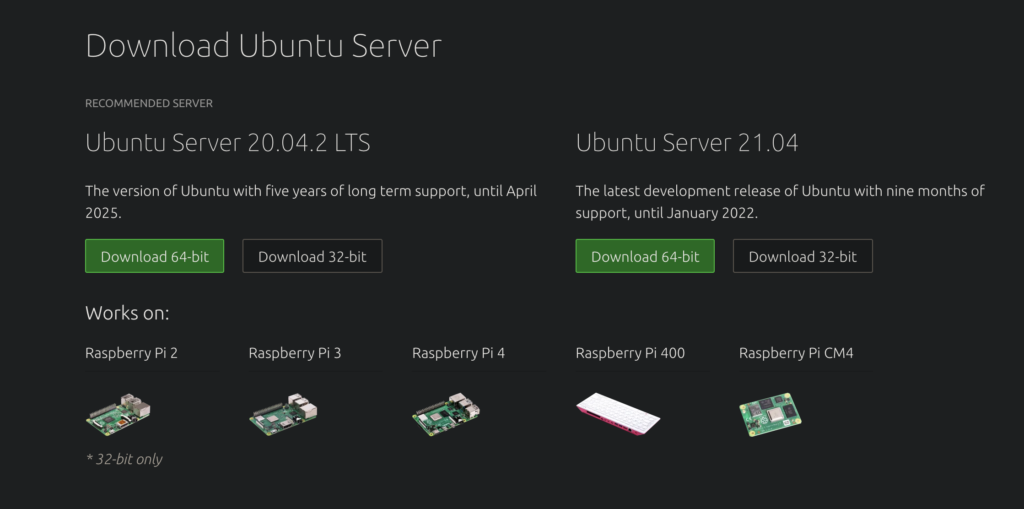This screenshot has height=509, width=1024.
Task: Click the "RECOMMENDED SERVER" label
Action: coord(149,103)
